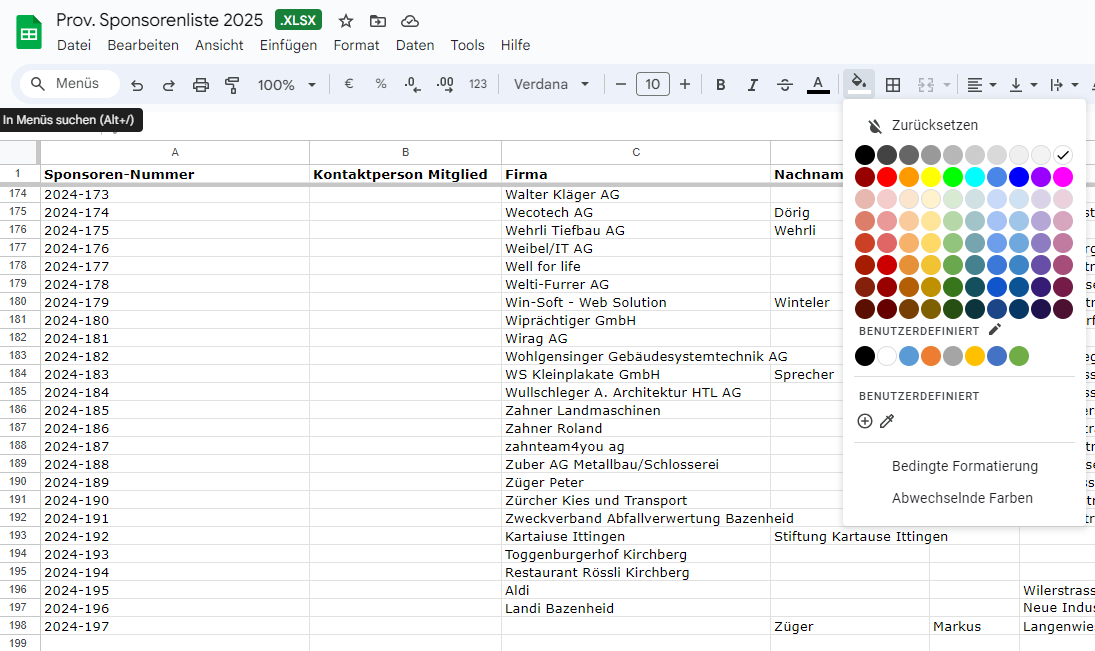This screenshot has height=651, width=1095.
Task: Open Bedingte Formatierung
Action: click(x=964, y=467)
